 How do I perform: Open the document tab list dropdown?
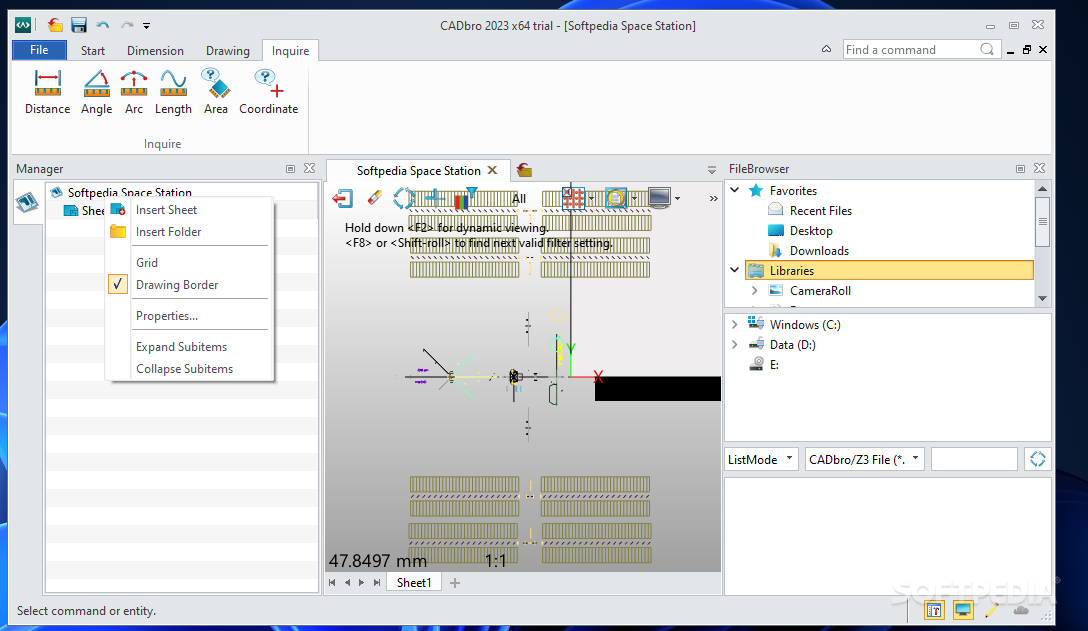(711, 170)
